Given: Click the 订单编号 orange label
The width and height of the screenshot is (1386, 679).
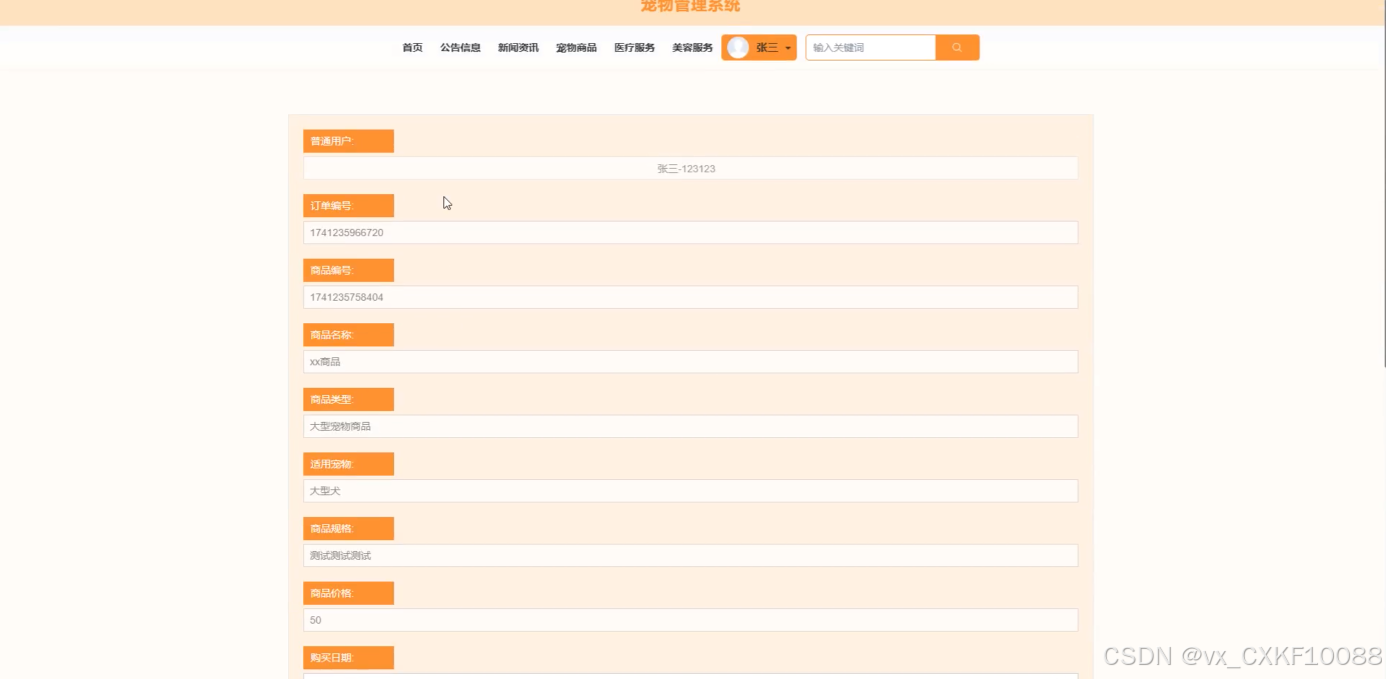Looking at the screenshot, I should pyautogui.click(x=348, y=205).
